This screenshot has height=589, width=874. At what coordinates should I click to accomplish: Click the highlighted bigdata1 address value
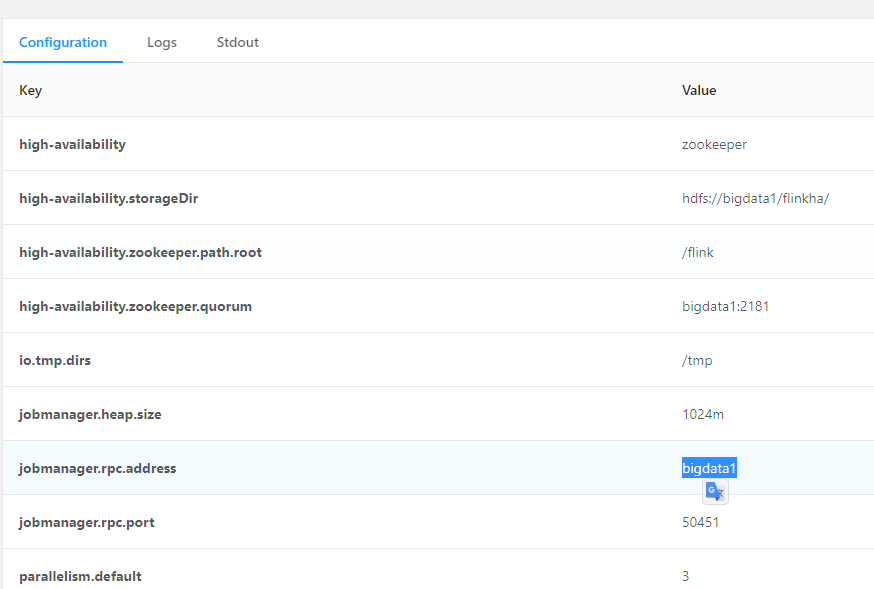click(x=709, y=468)
